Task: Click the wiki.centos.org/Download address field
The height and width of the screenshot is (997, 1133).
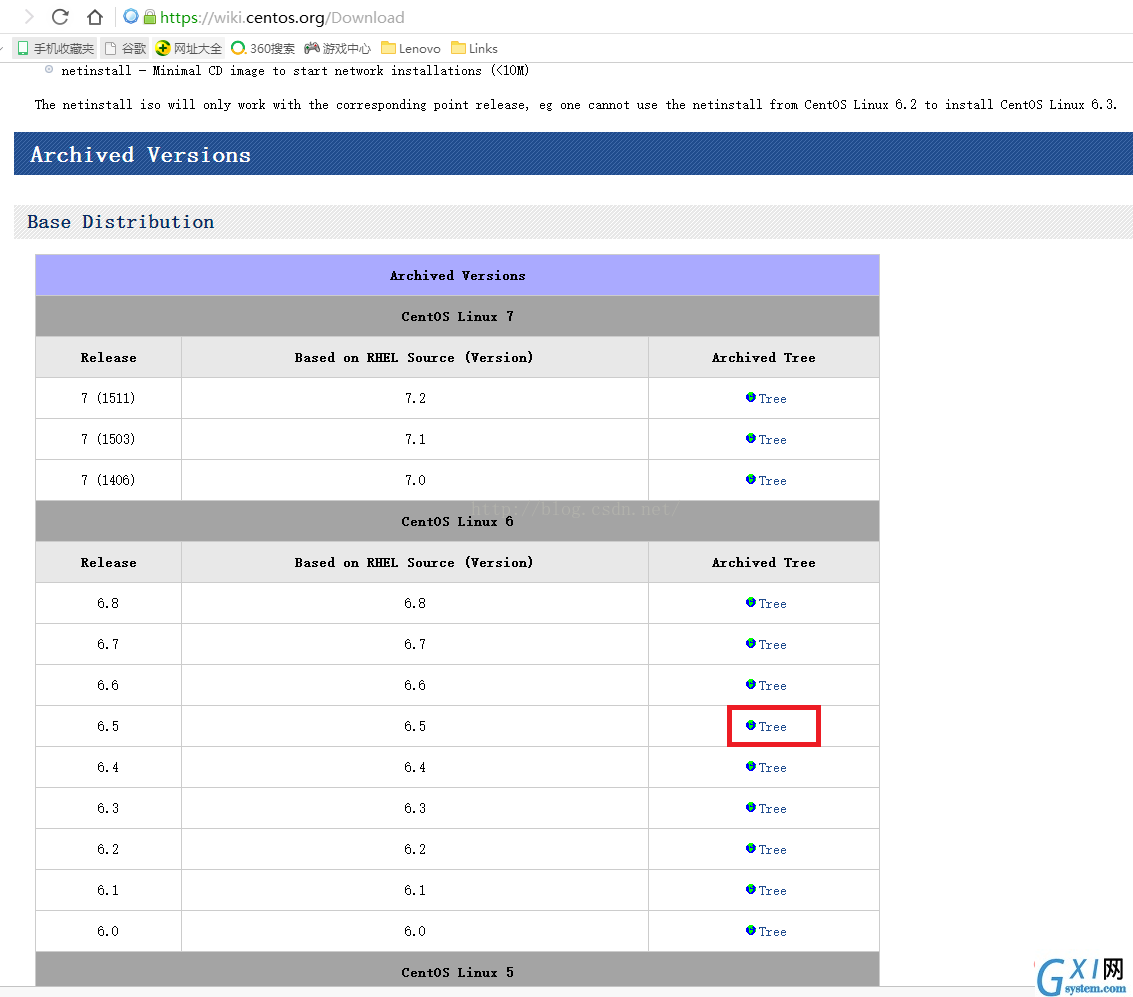Action: pos(282,17)
